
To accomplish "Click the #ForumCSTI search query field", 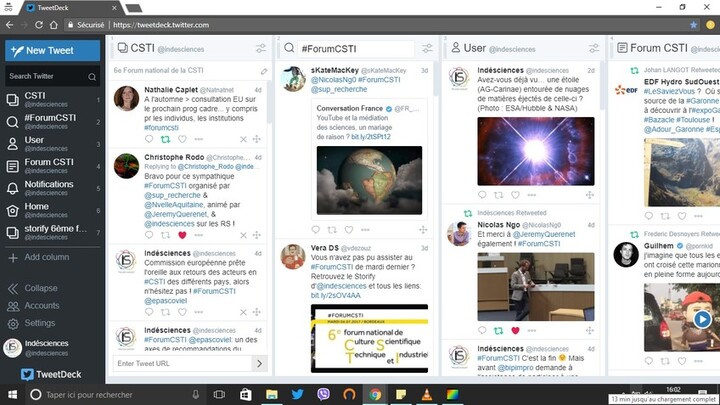I will 355,49.
